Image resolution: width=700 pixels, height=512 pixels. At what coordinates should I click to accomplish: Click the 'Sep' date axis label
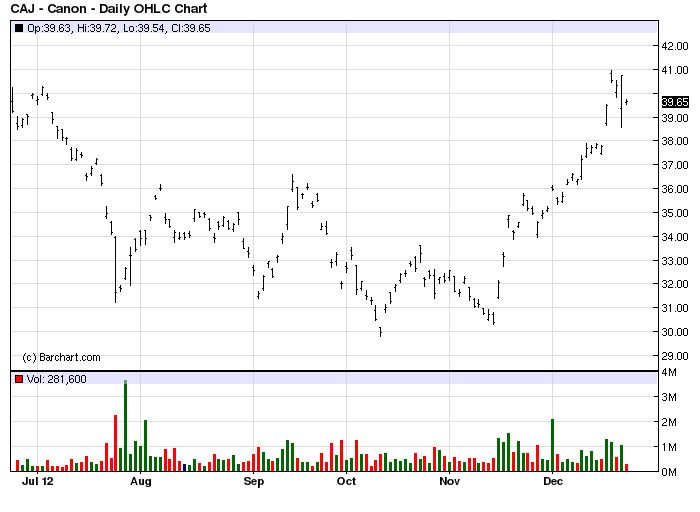coord(254,481)
